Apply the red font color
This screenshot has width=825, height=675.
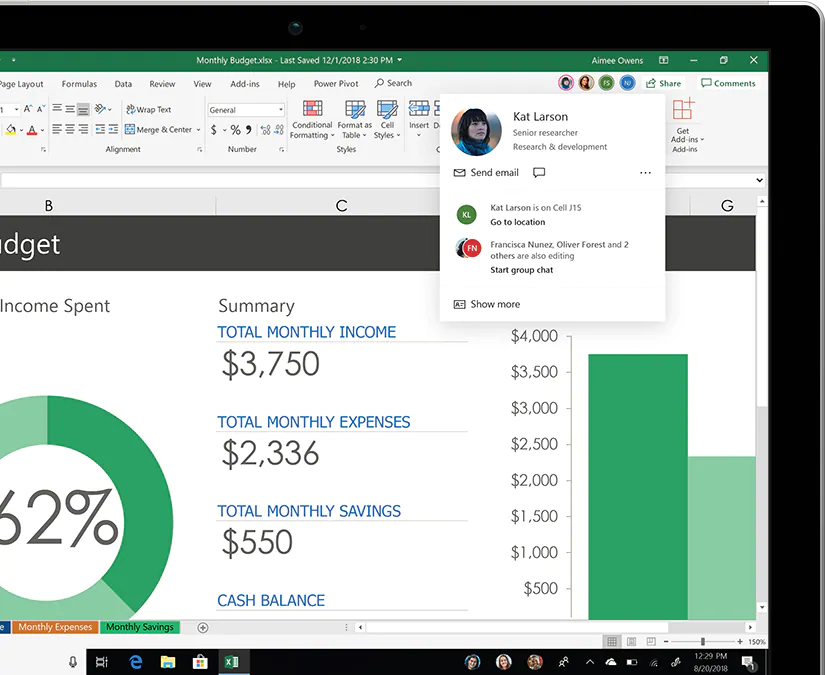(x=32, y=129)
